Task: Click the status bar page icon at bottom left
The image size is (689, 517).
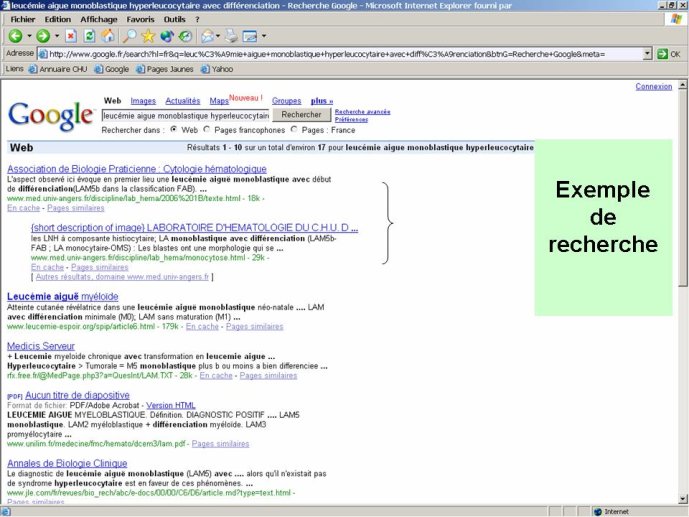Action: click(x=6, y=512)
